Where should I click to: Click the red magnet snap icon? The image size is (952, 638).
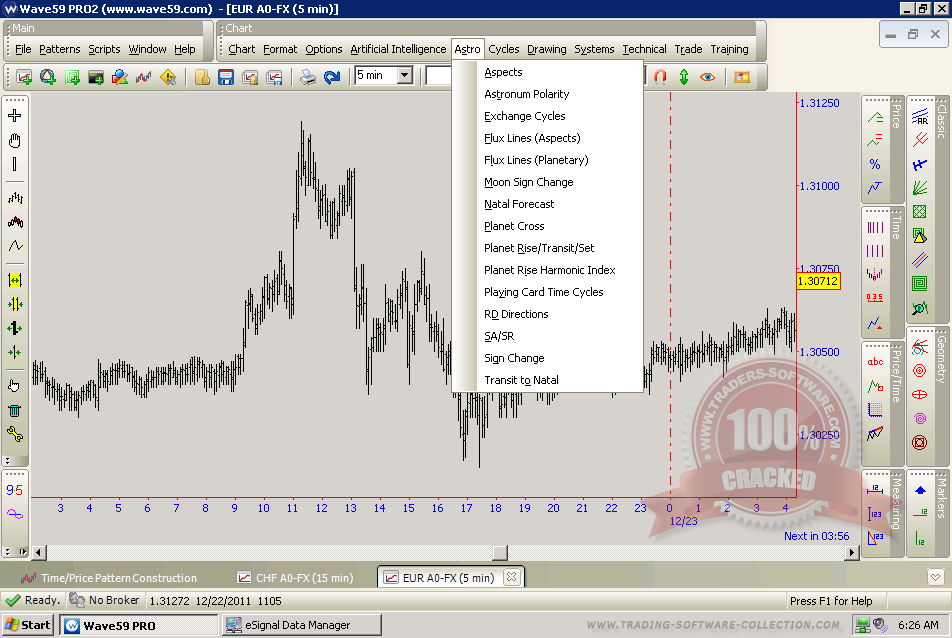(660, 76)
